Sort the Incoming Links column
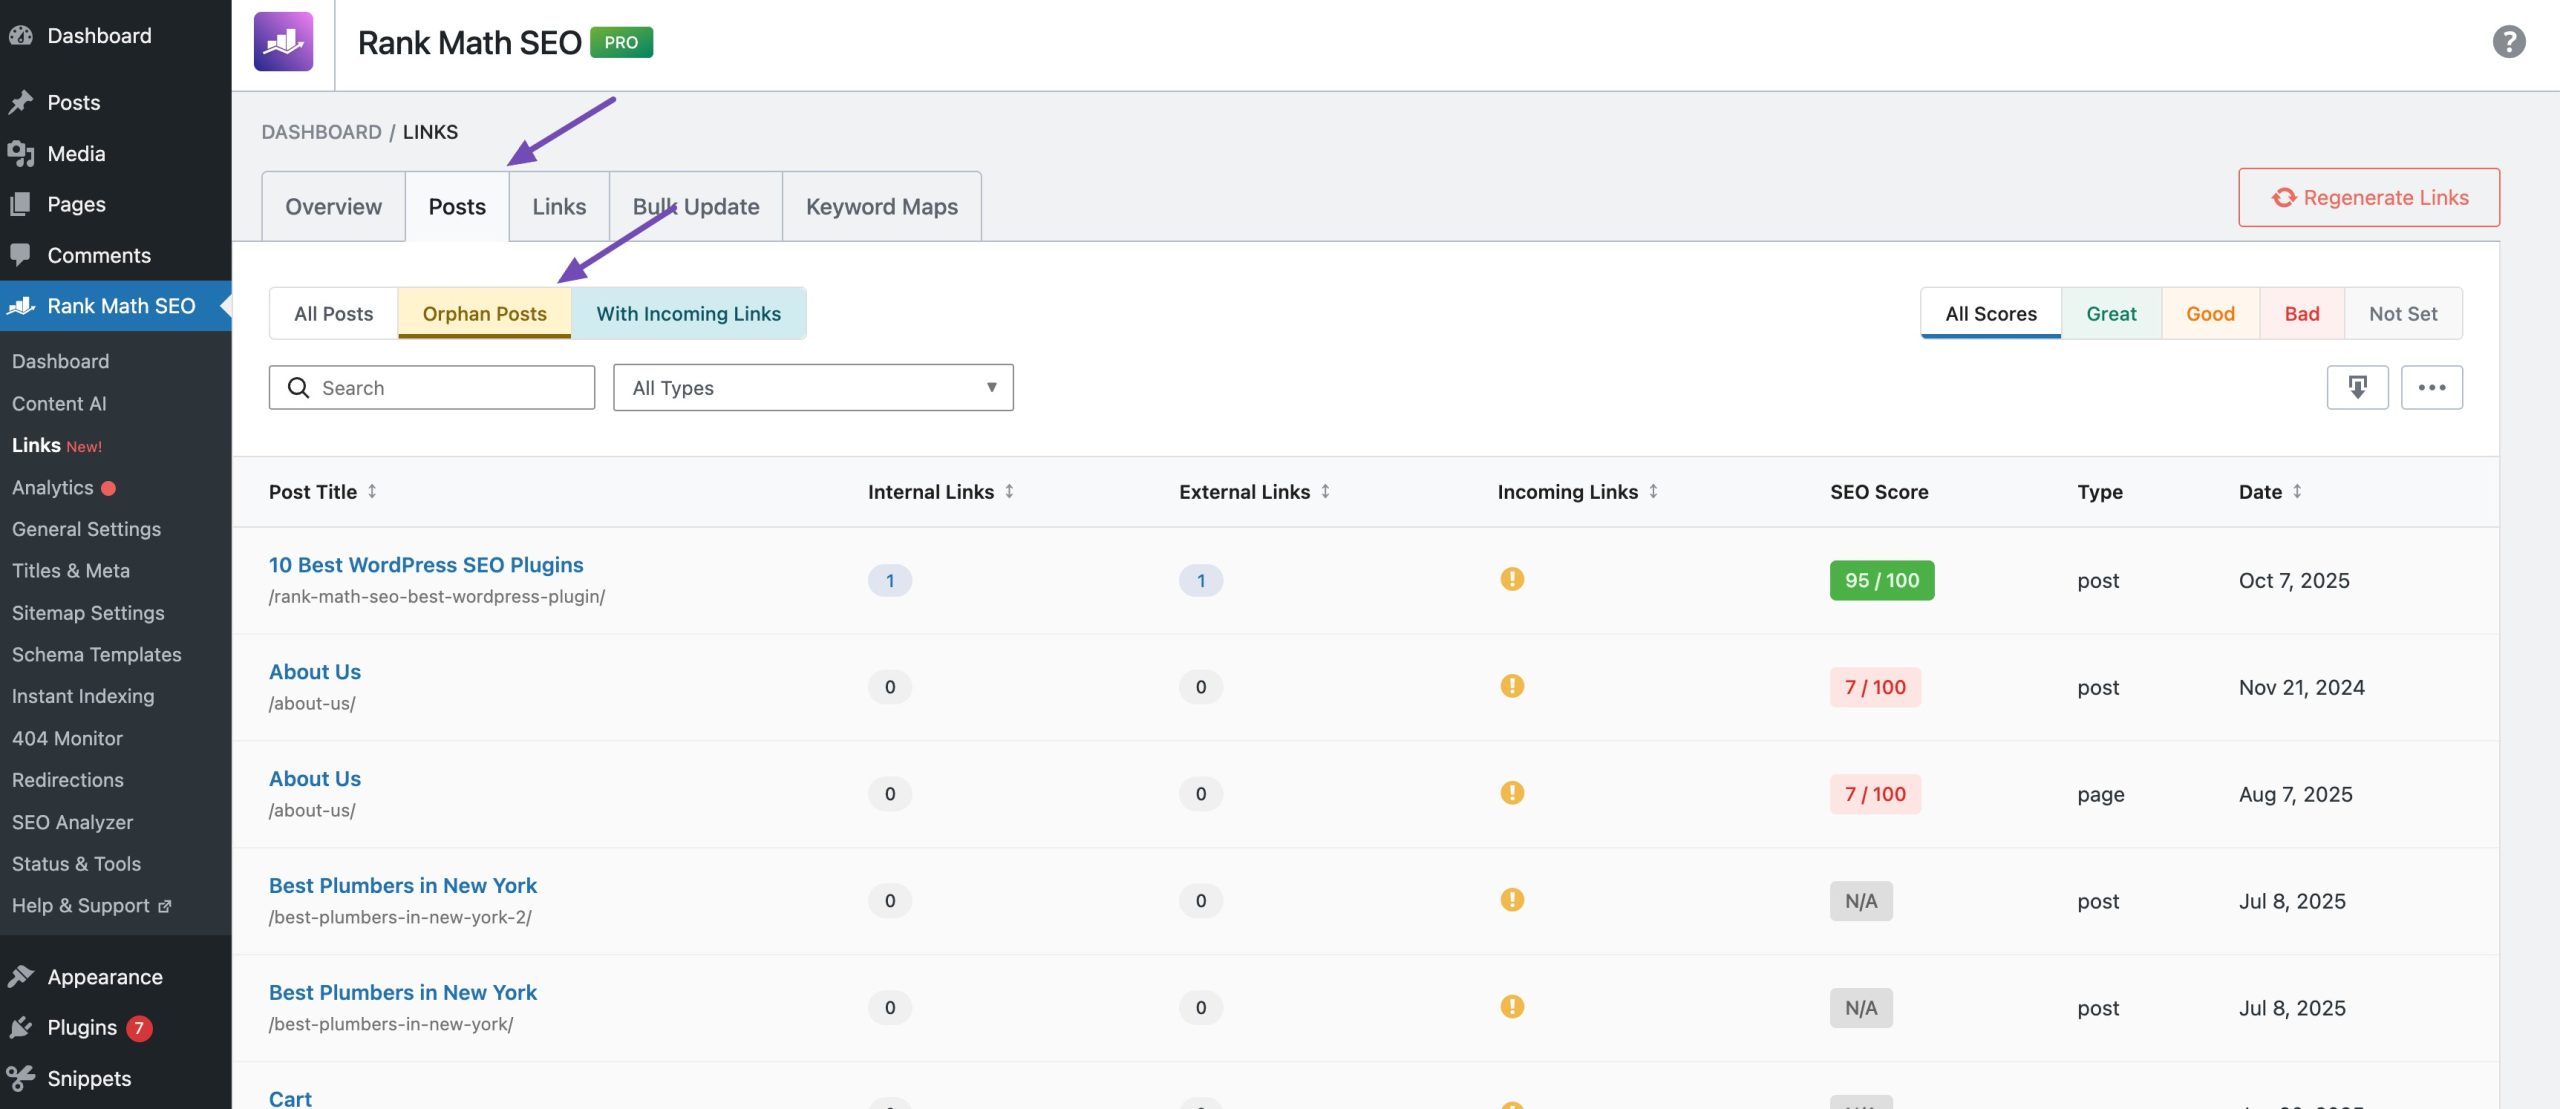This screenshot has height=1109, width=2560. pos(1653,491)
